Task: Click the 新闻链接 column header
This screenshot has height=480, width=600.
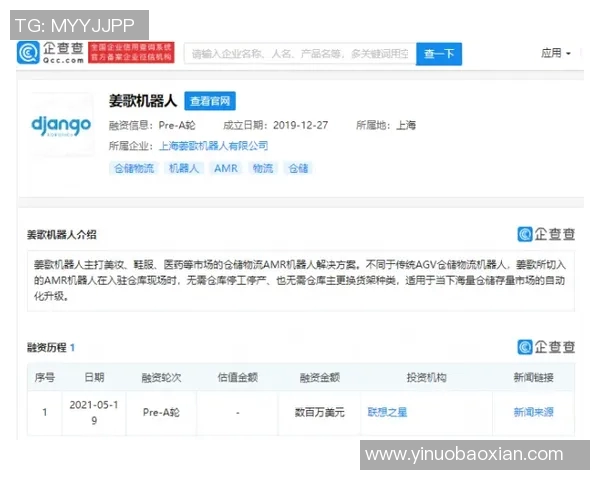Action: pos(533,378)
